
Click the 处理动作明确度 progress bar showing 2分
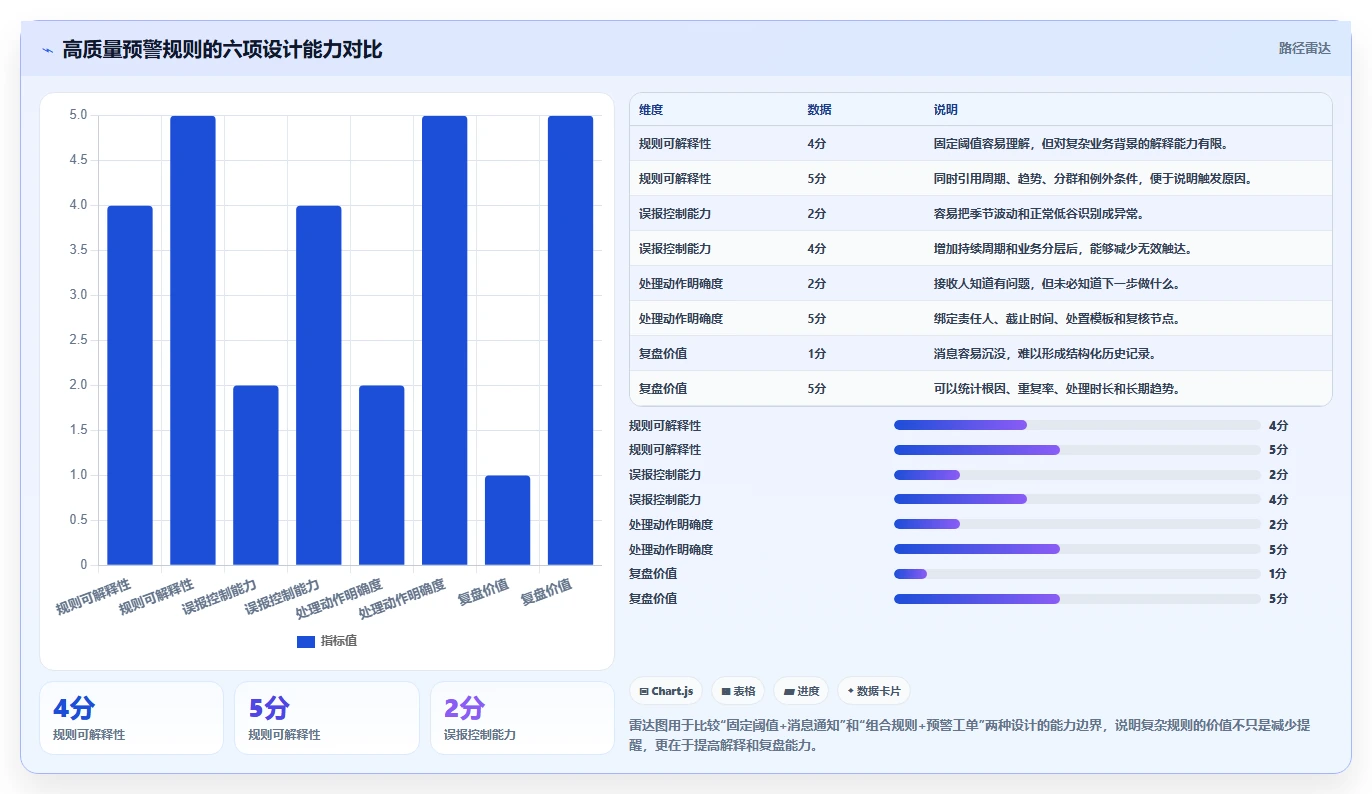[1077, 524]
